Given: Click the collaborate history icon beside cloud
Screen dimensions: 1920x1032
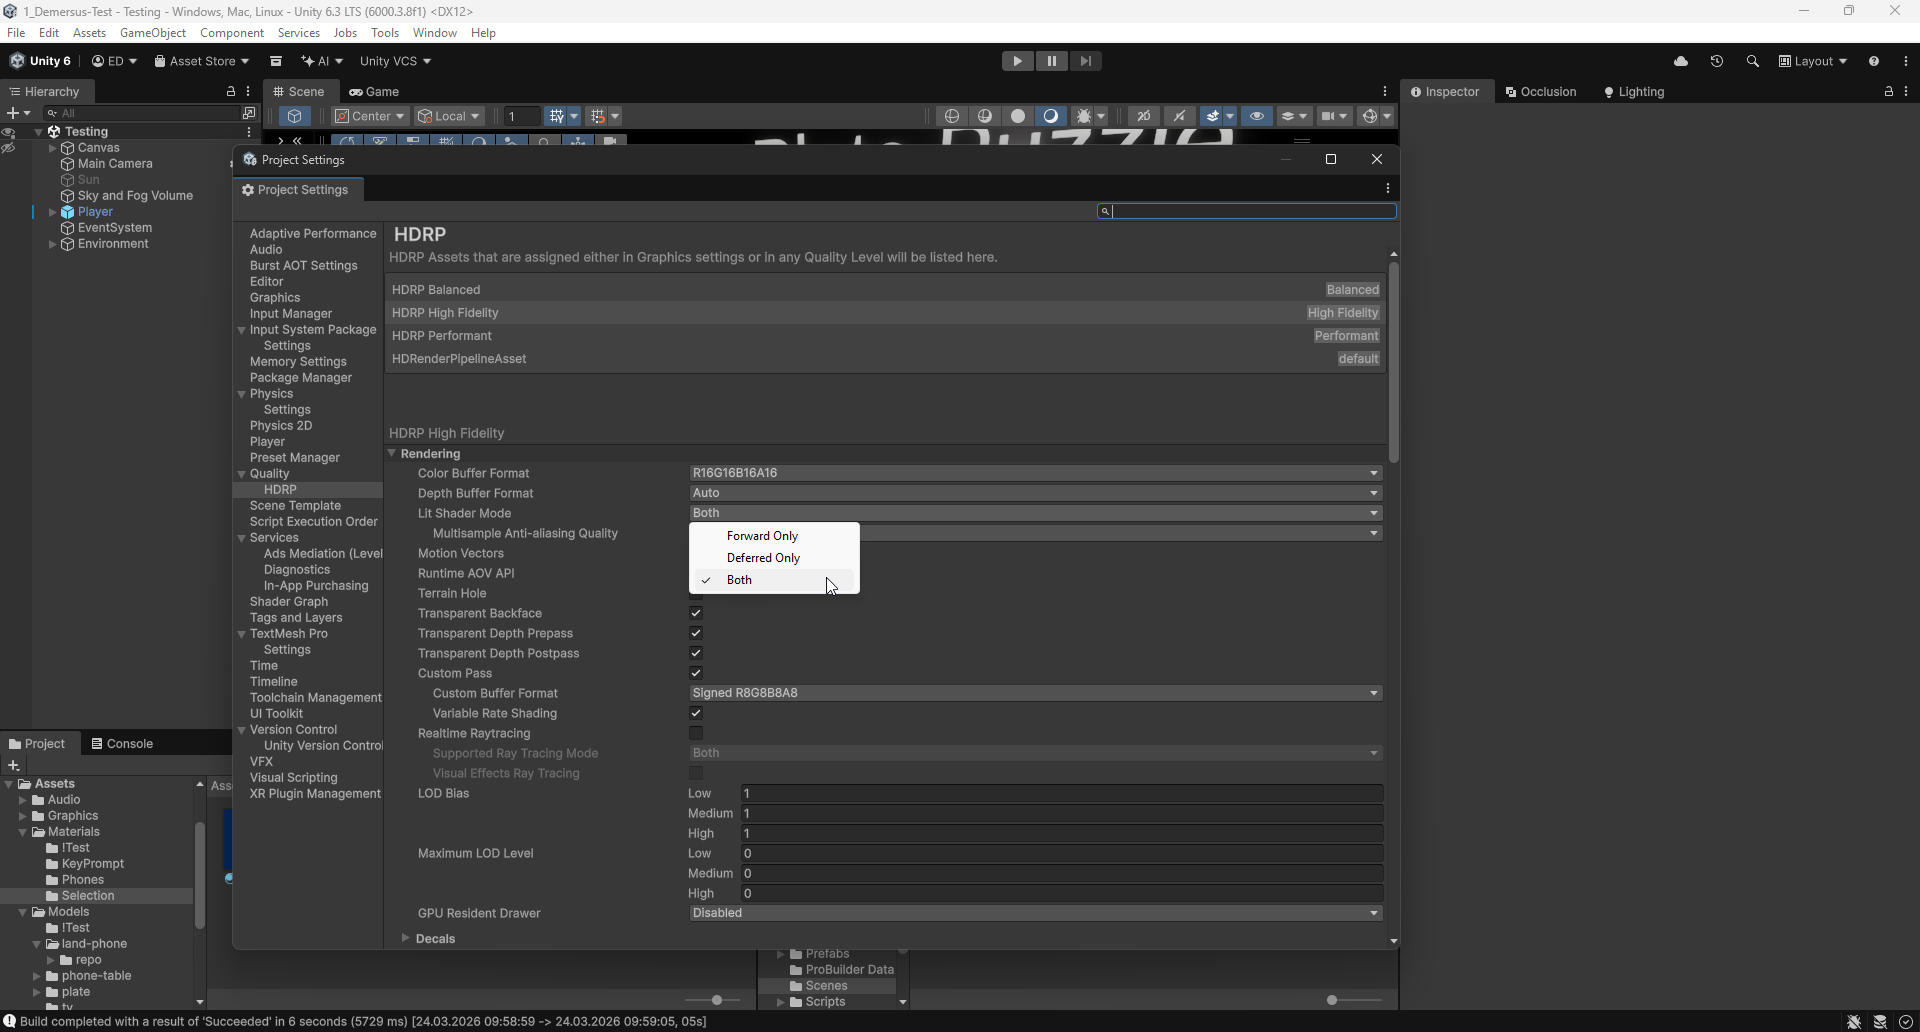Looking at the screenshot, I should (x=1716, y=61).
